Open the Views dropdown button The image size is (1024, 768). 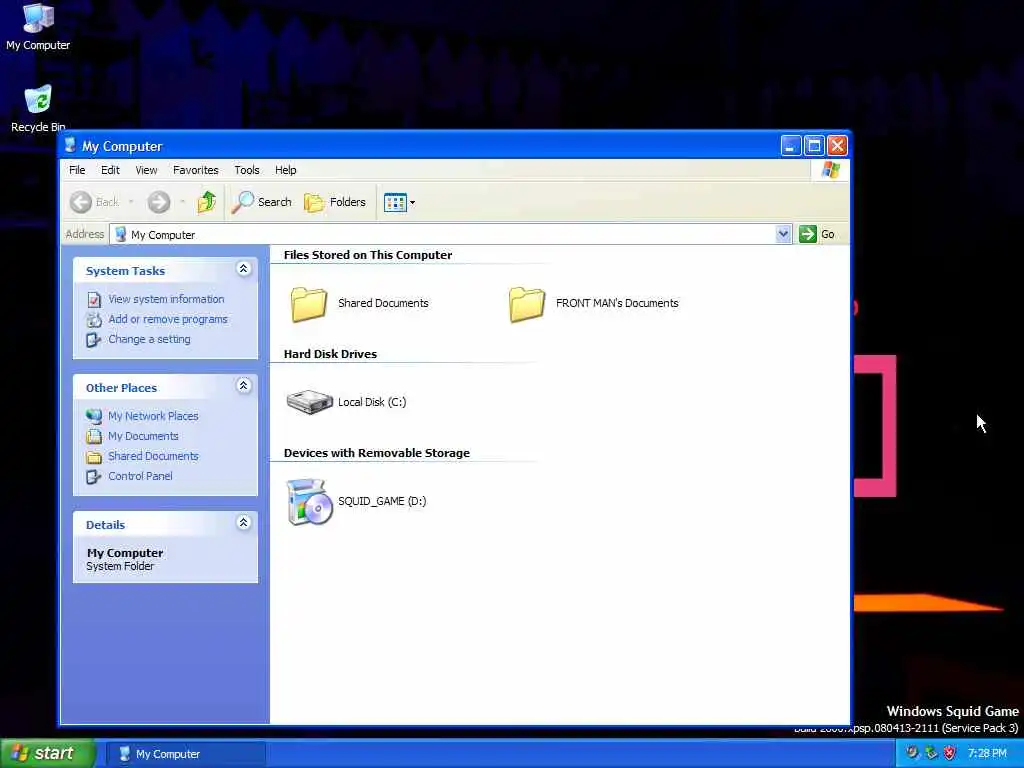[x=400, y=202]
